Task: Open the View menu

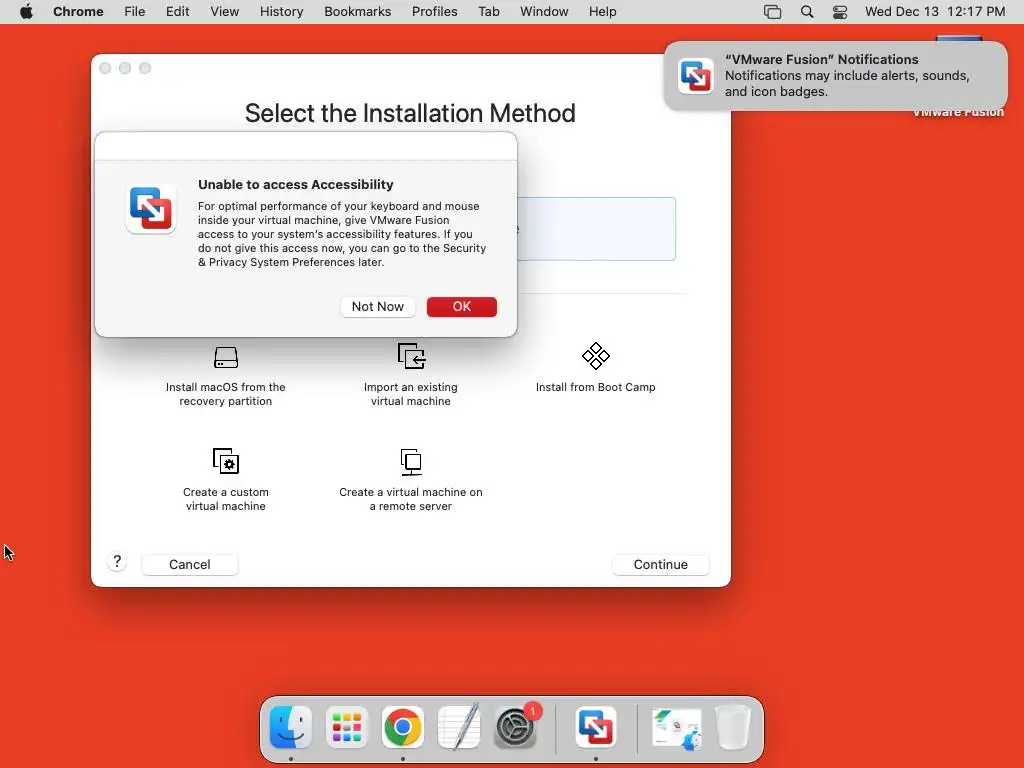Action: [x=224, y=11]
